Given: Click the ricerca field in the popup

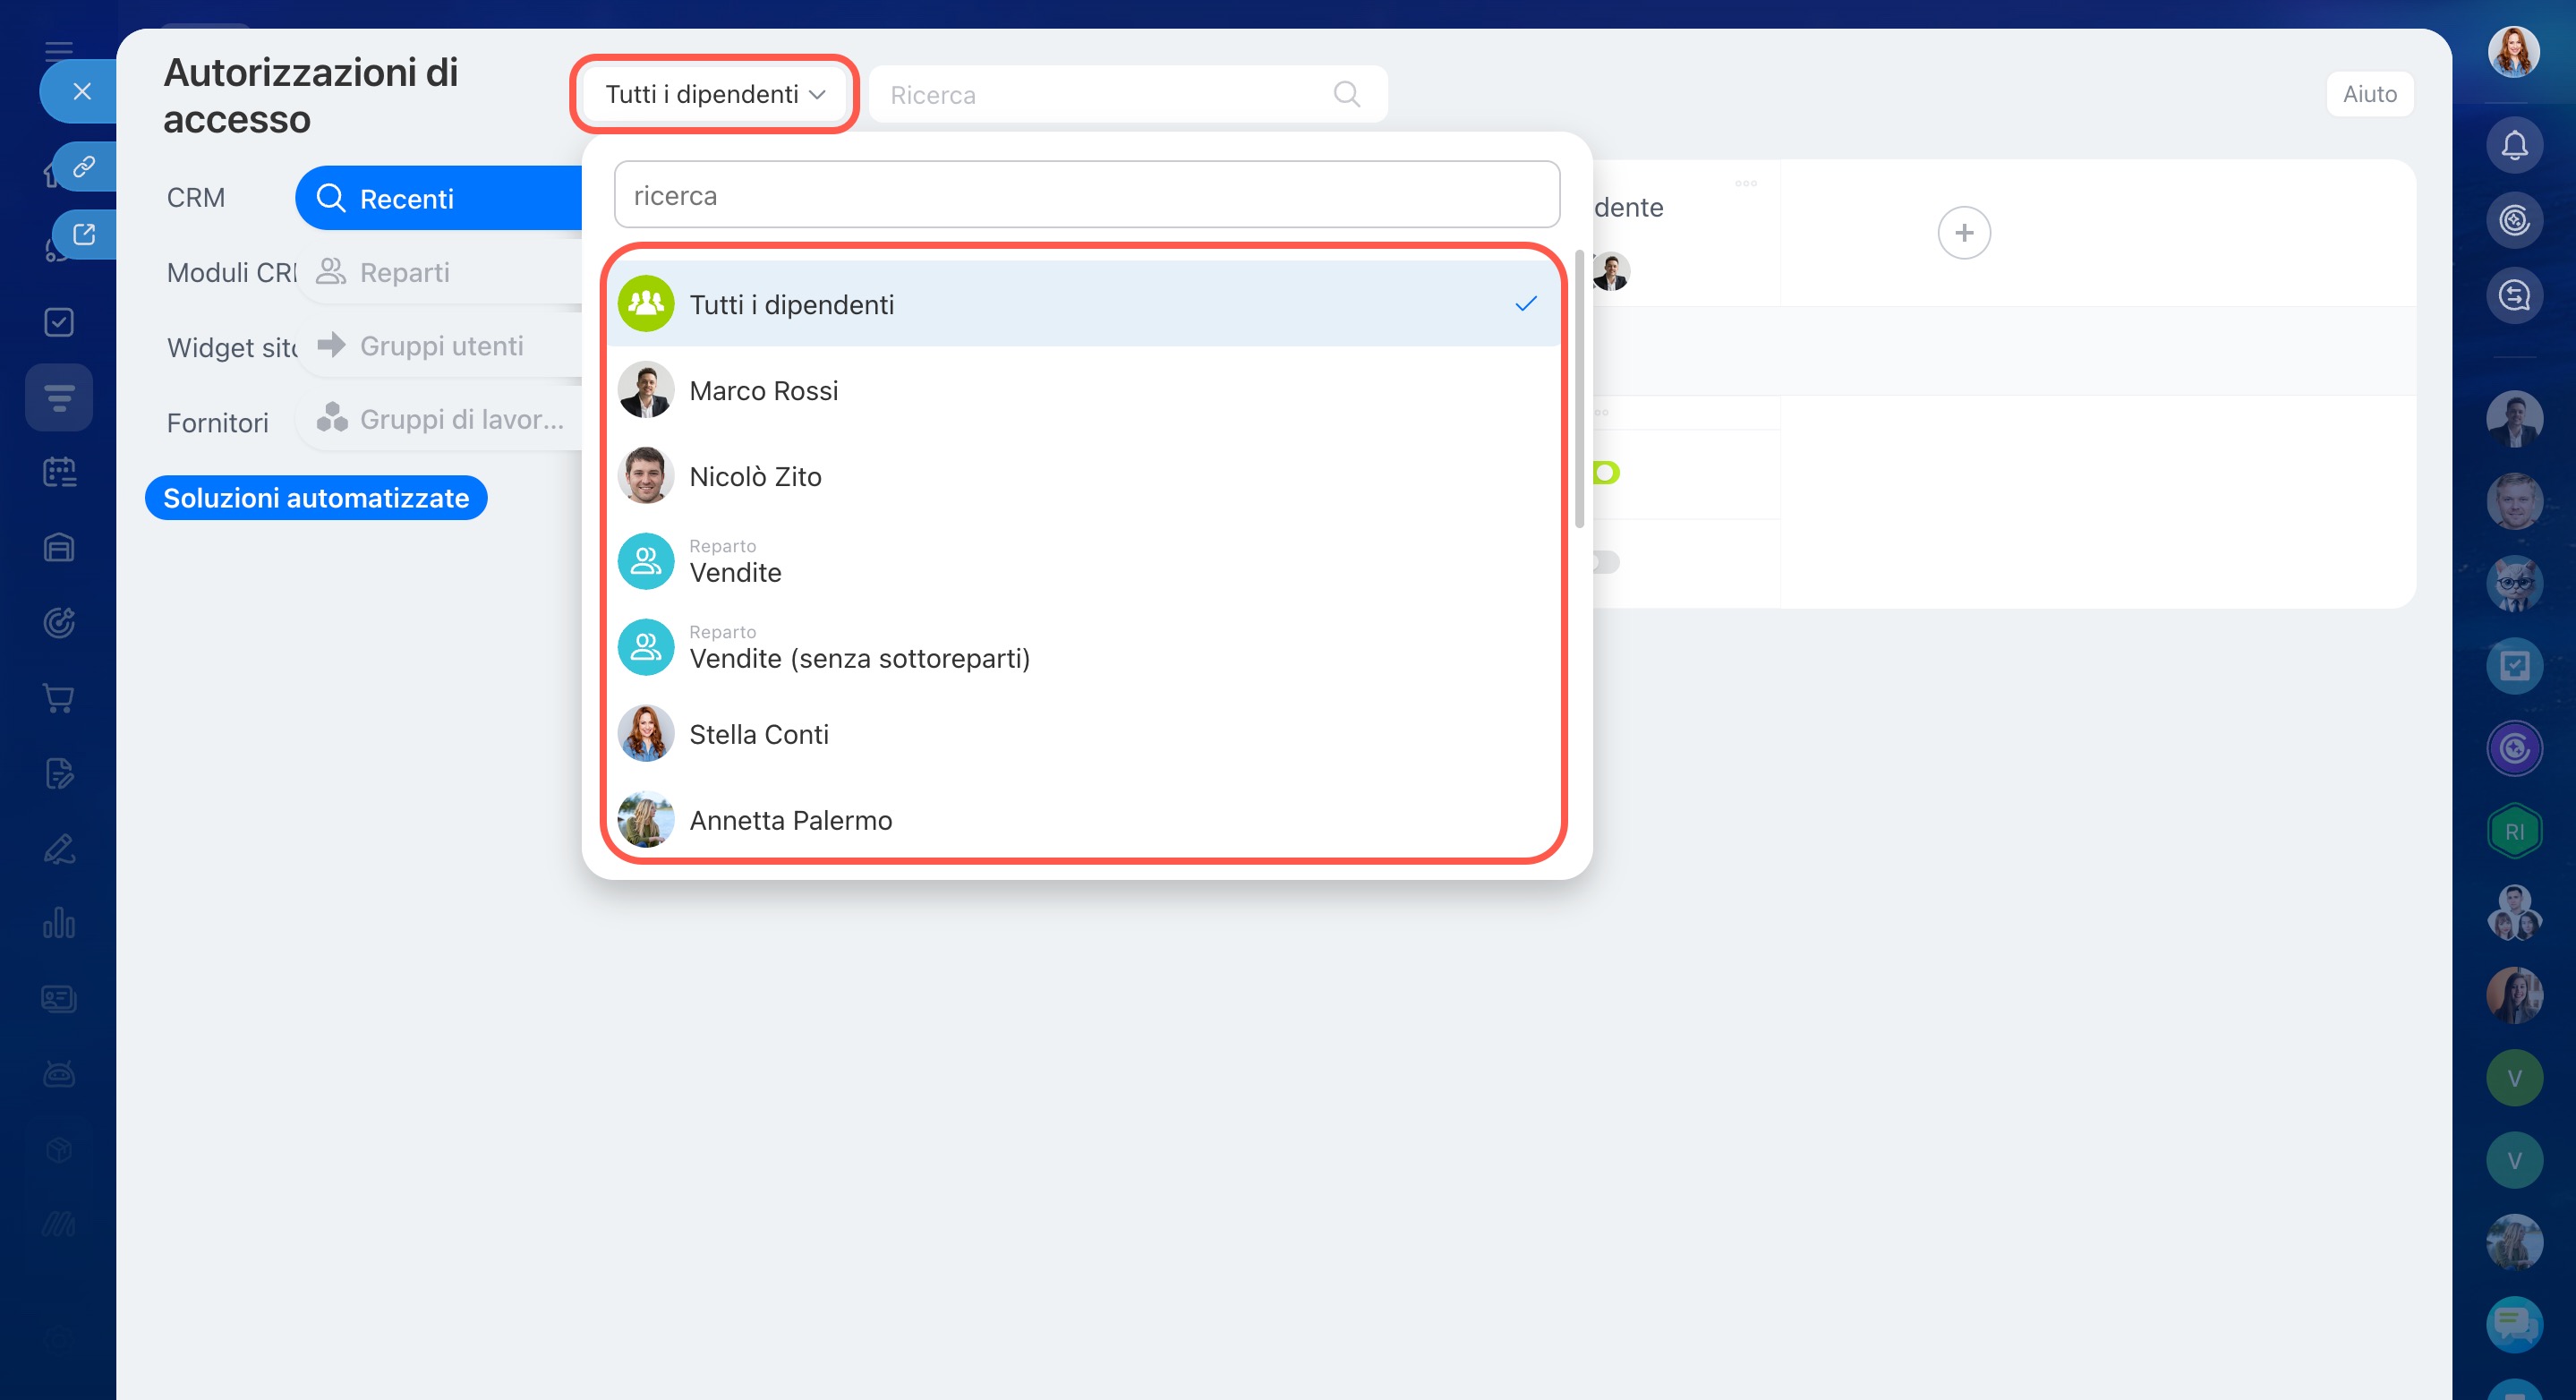Looking at the screenshot, I should pyautogui.click(x=1086, y=195).
